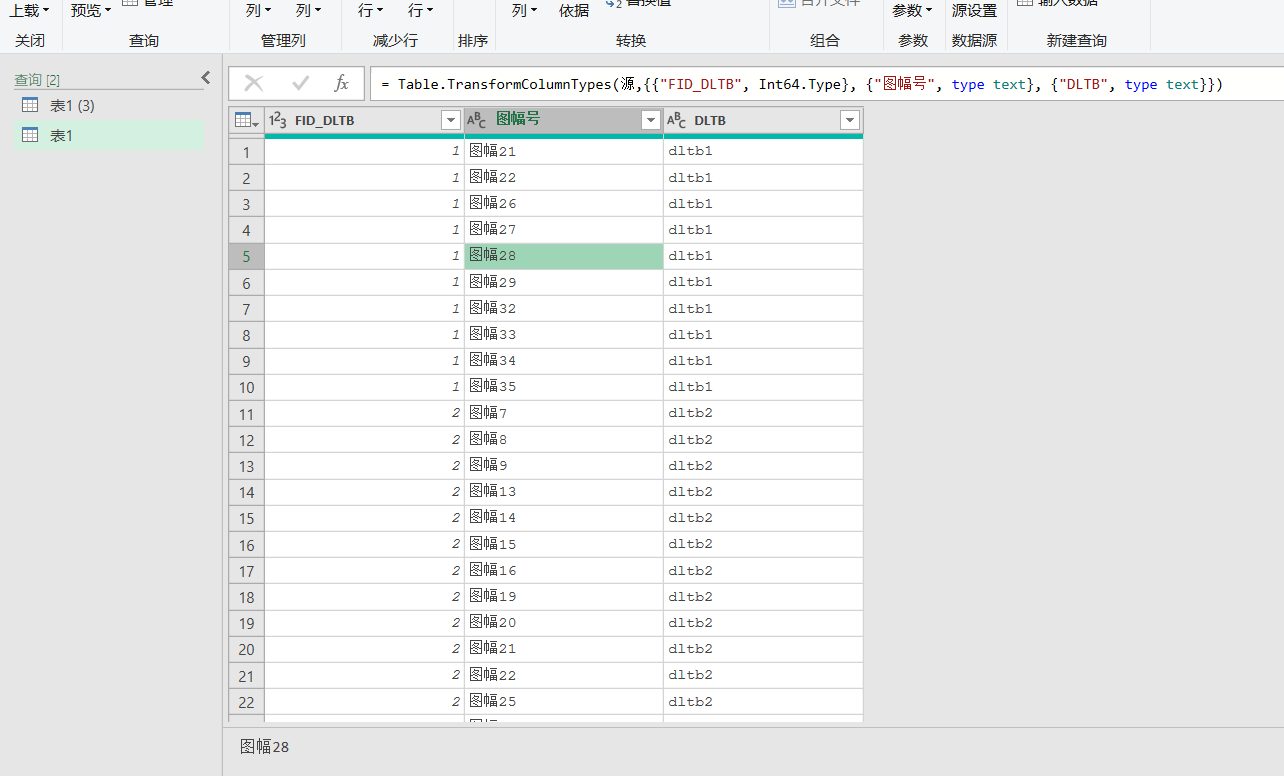This screenshot has height=776, width=1284.
Task: Click into the formula bar text
Action: [800, 84]
